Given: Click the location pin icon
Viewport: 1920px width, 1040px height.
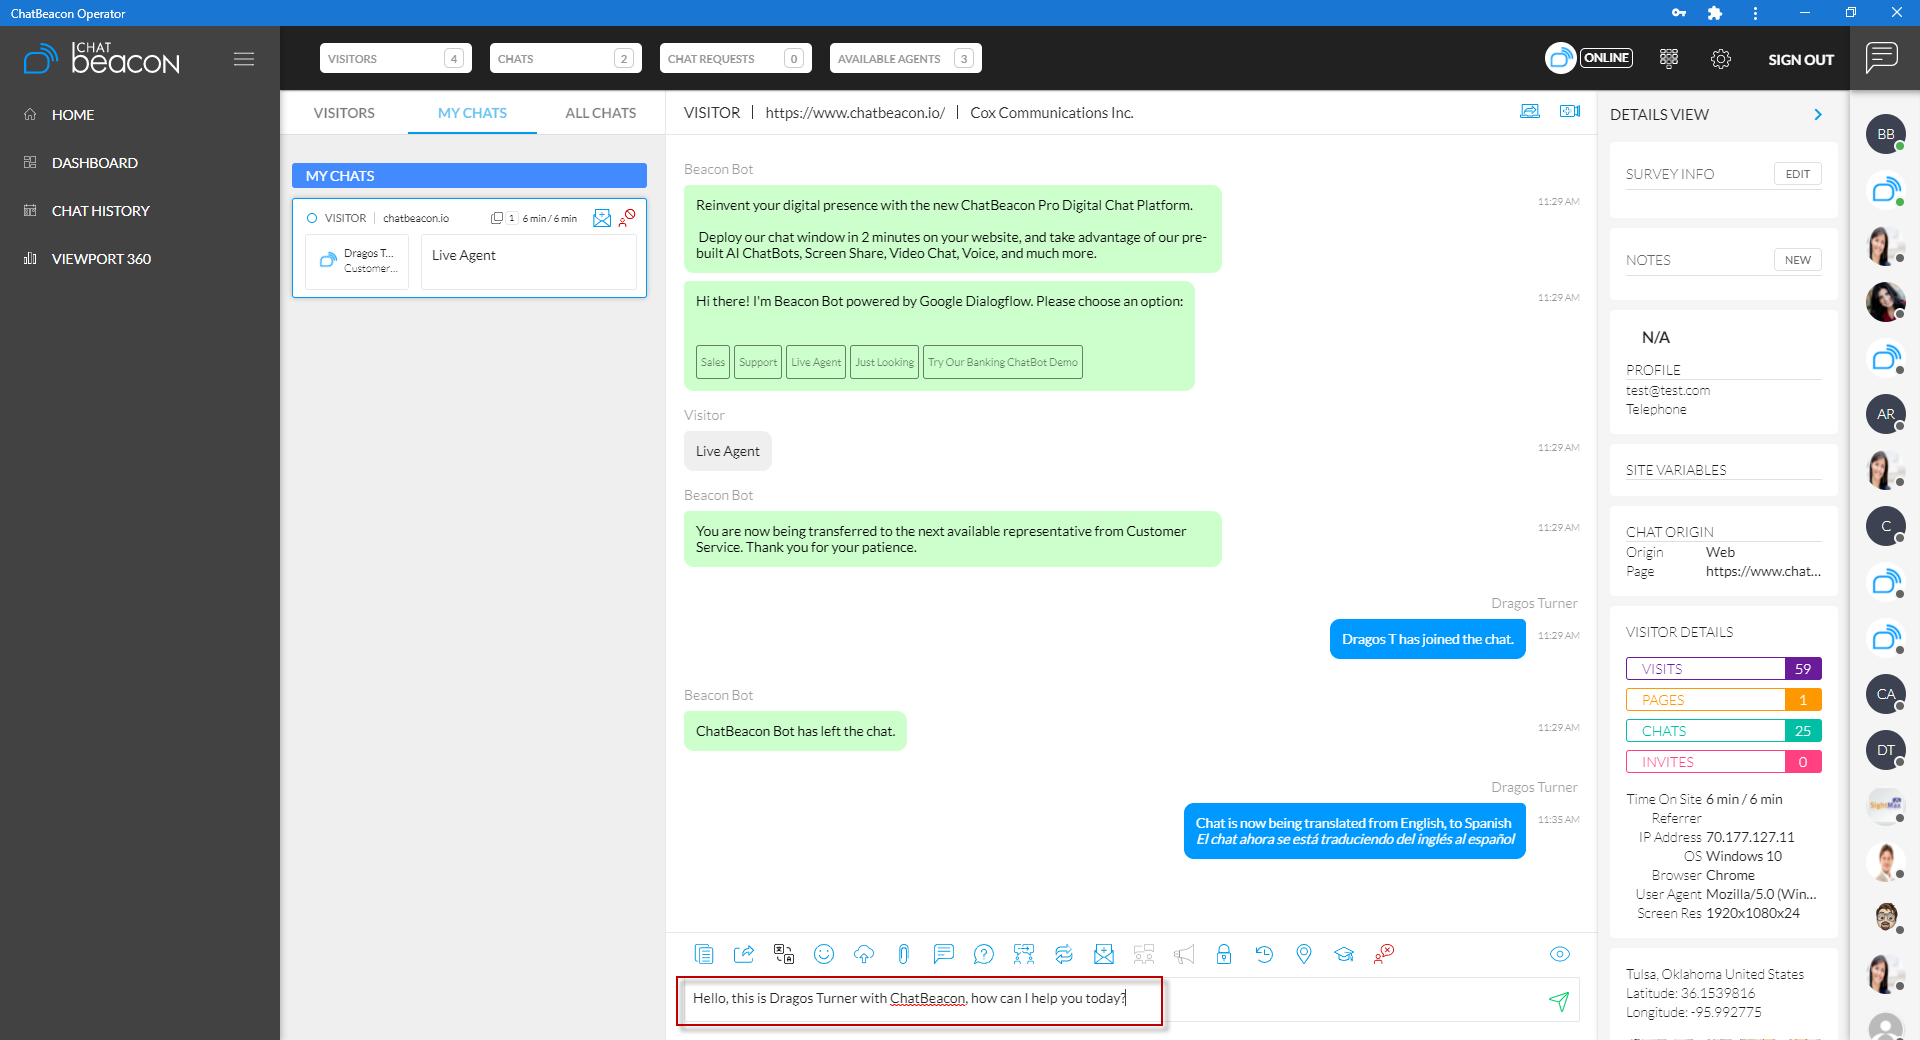Looking at the screenshot, I should tap(1304, 954).
